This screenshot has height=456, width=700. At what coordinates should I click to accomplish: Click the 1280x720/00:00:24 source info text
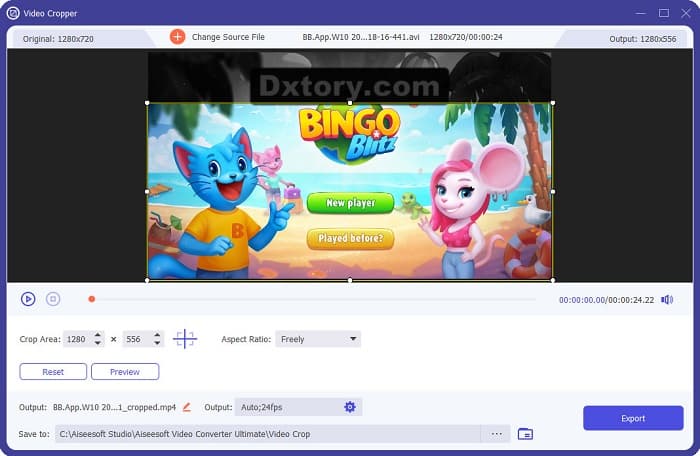(x=466, y=37)
